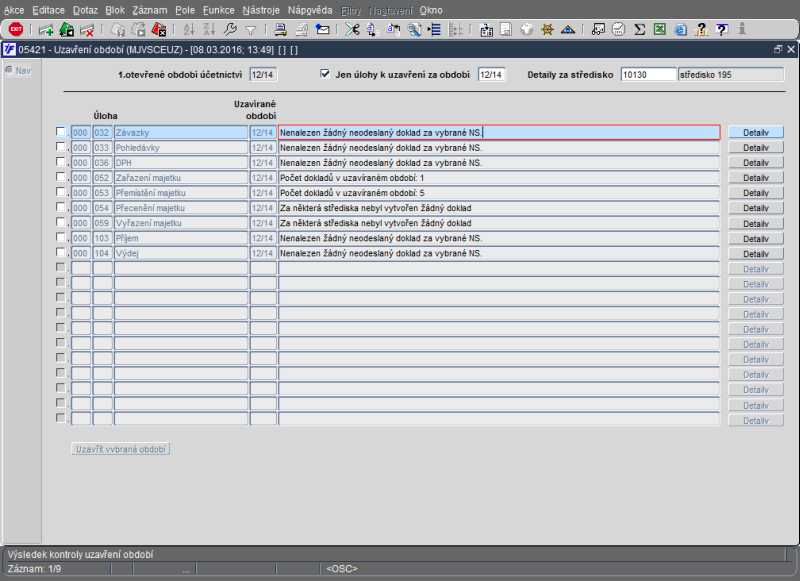The image size is (800, 581).
Task: Check the box for Přemístění majetku row
Action: 61,192
